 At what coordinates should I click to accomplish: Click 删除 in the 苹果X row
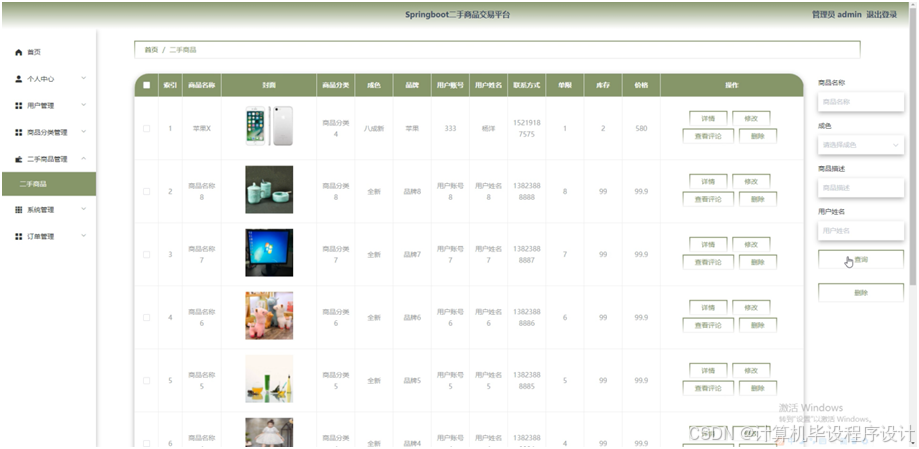pos(758,136)
